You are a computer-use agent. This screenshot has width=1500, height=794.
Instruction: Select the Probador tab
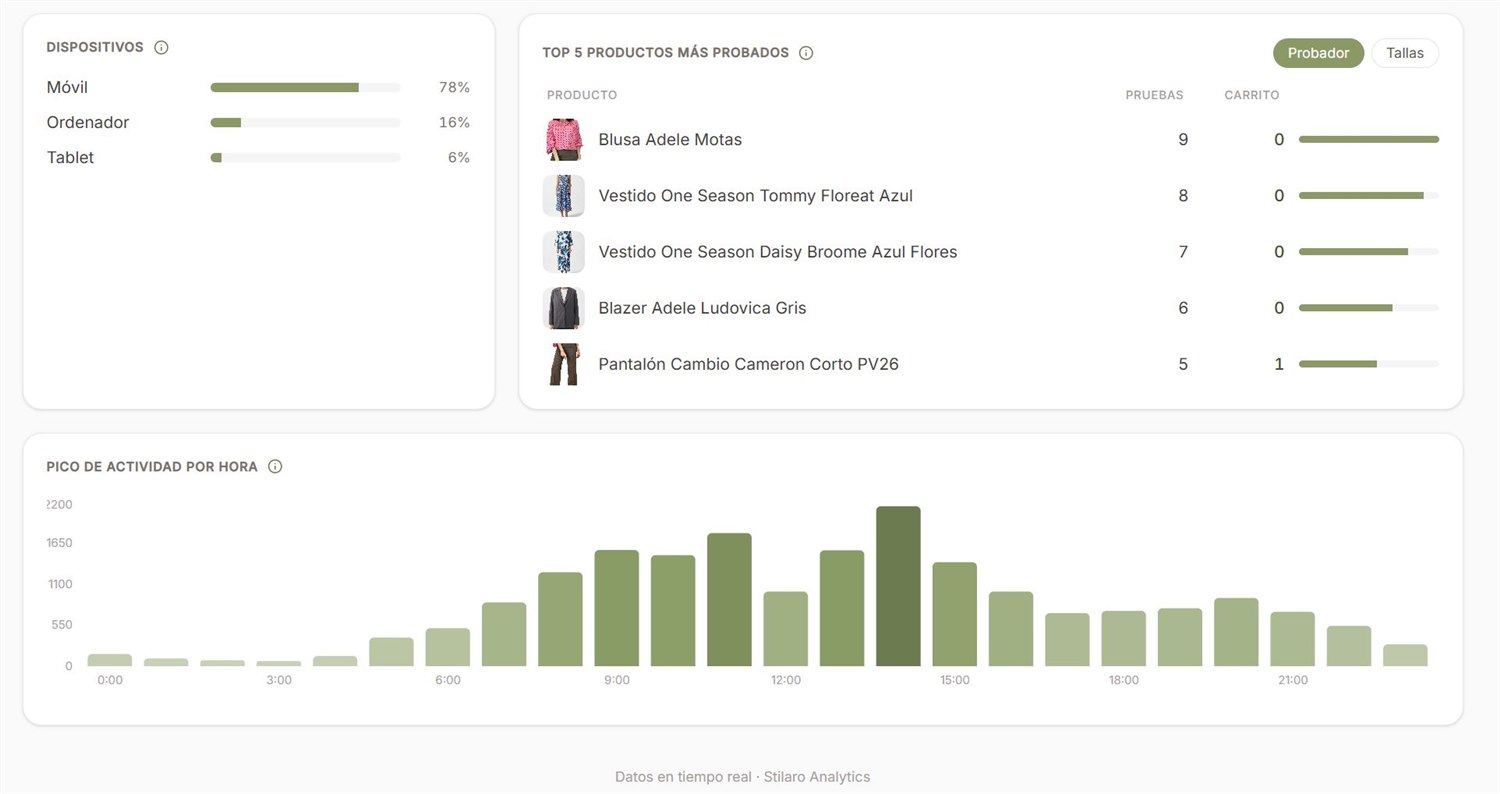[1318, 53]
